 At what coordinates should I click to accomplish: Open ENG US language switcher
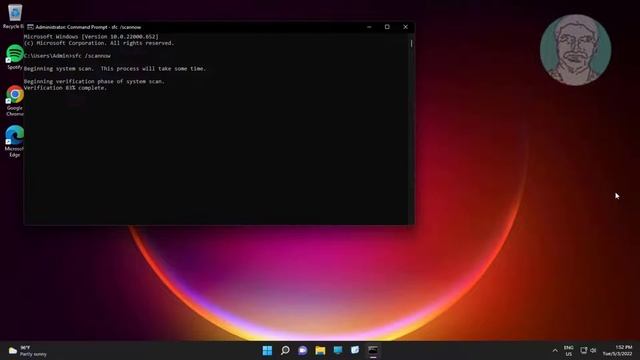(x=569, y=351)
